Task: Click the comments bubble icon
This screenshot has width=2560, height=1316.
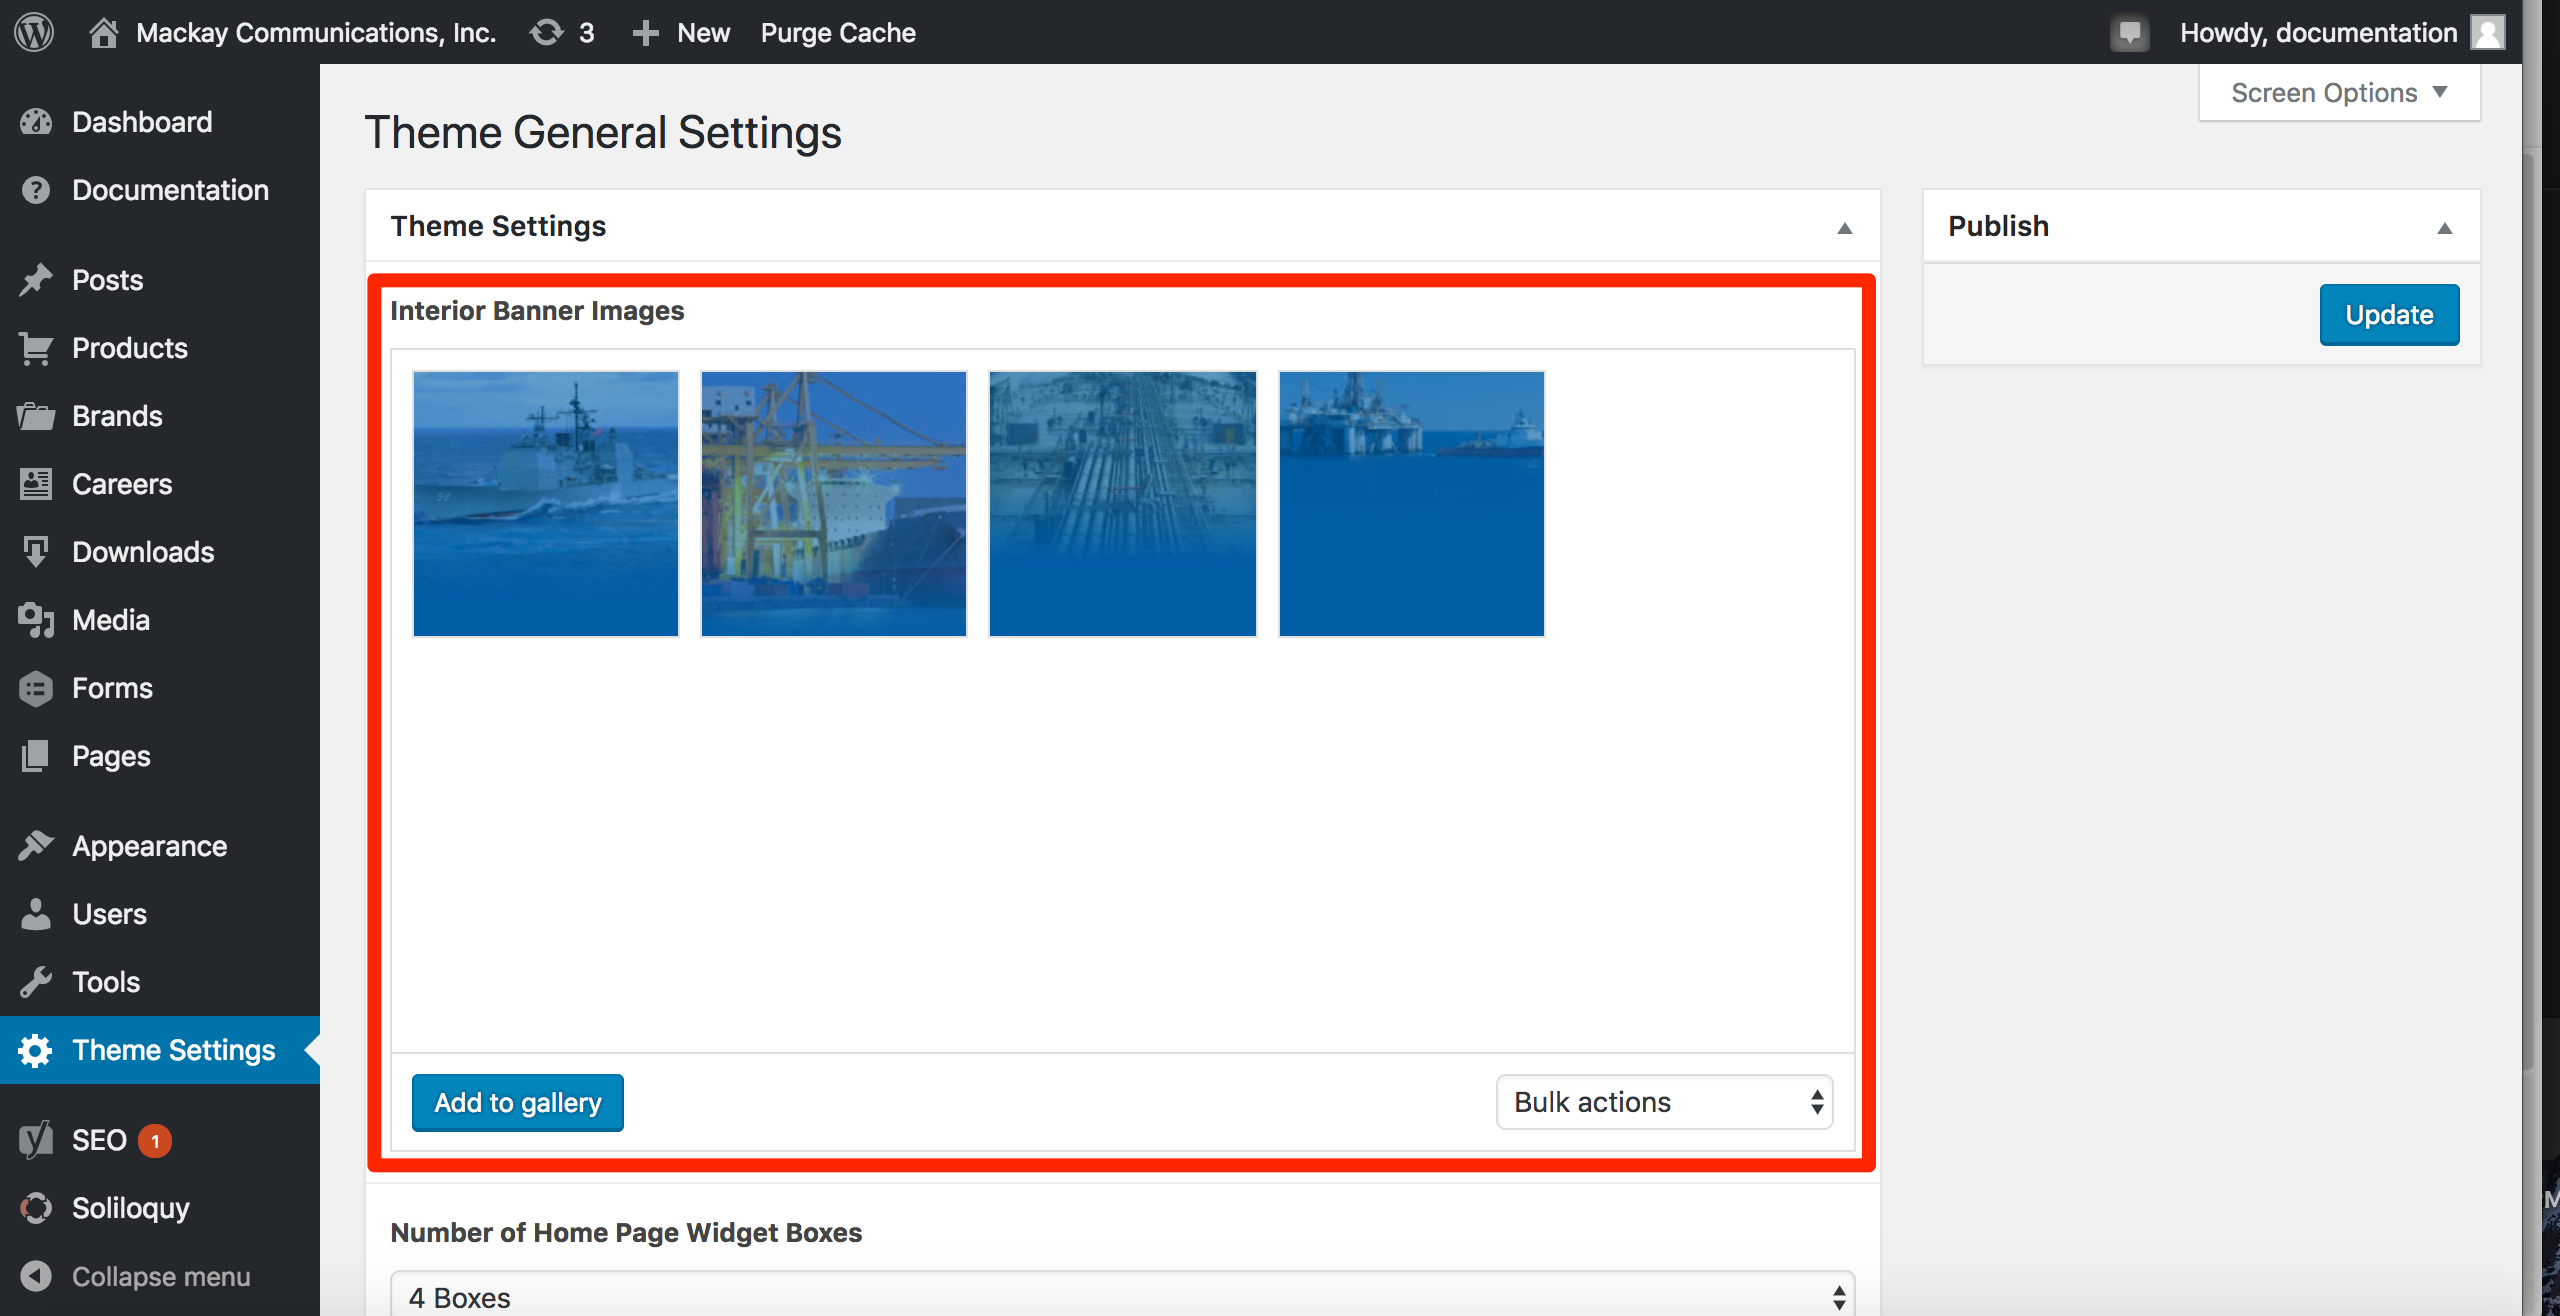Action: point(2129,32)
